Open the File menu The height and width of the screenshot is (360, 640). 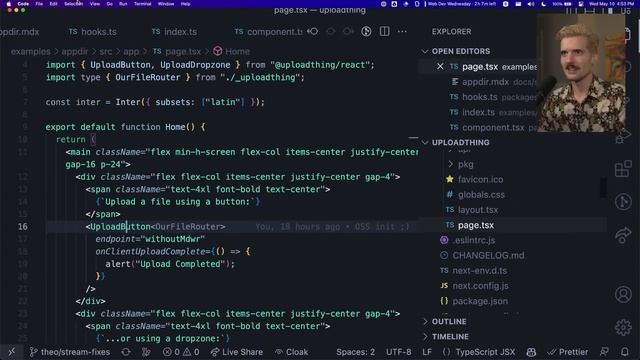point(39,4)
